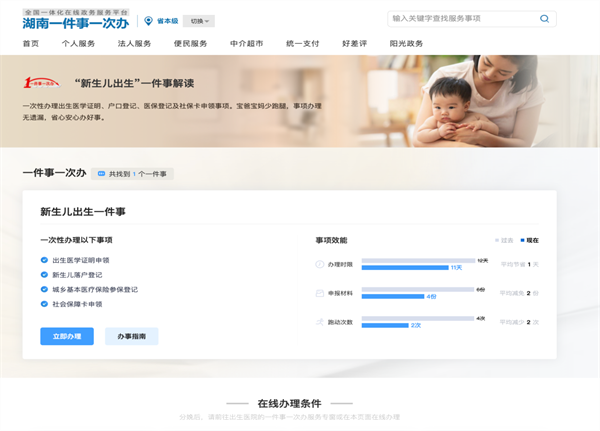Click the service search input field
Image resolution: width=600 pixels, height=431 pixels.
tap(460, 18)
